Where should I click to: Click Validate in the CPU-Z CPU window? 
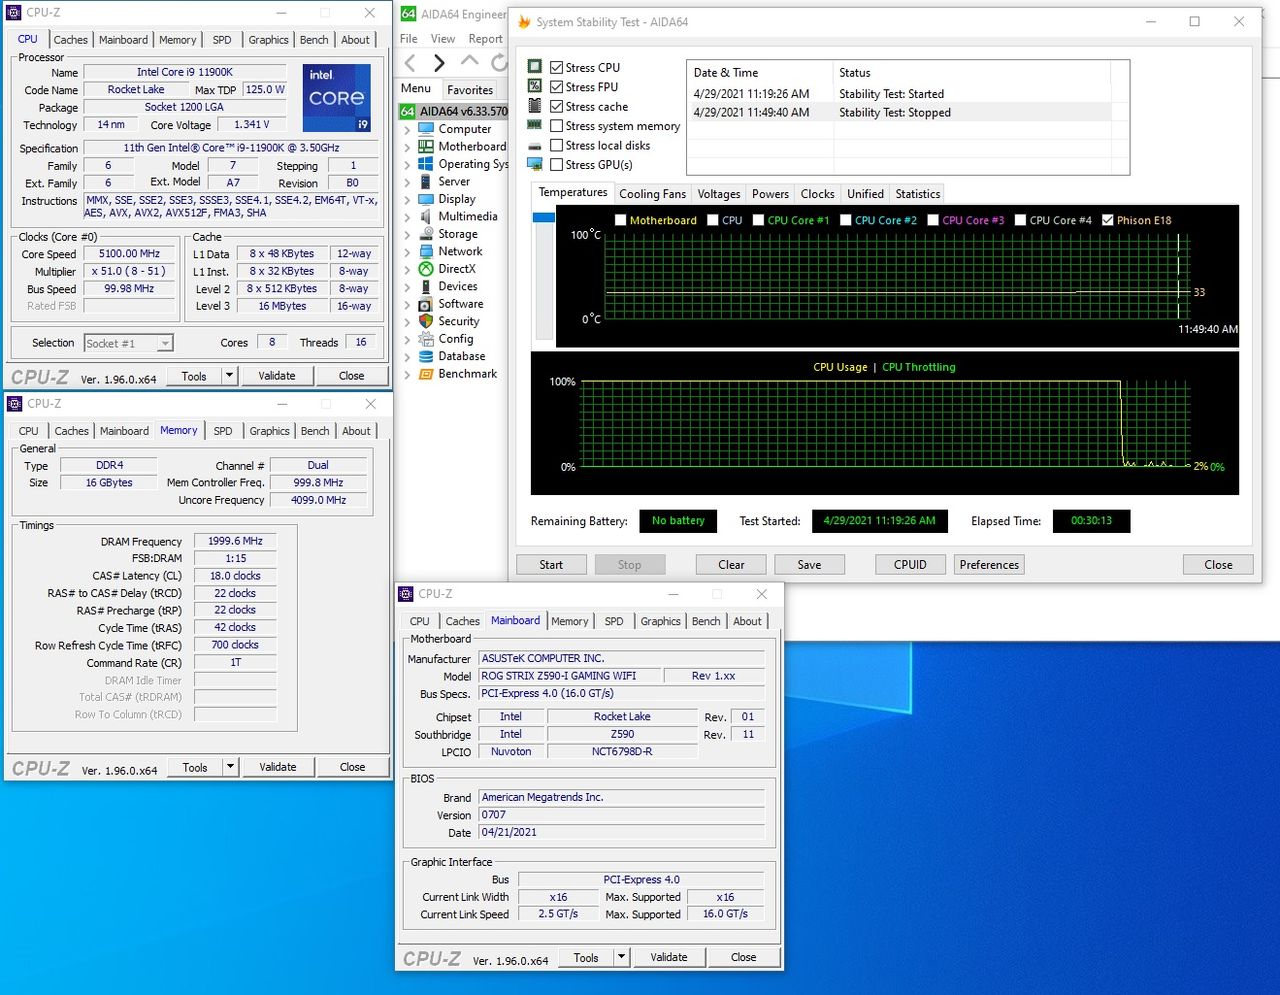[x=277, y=376]
